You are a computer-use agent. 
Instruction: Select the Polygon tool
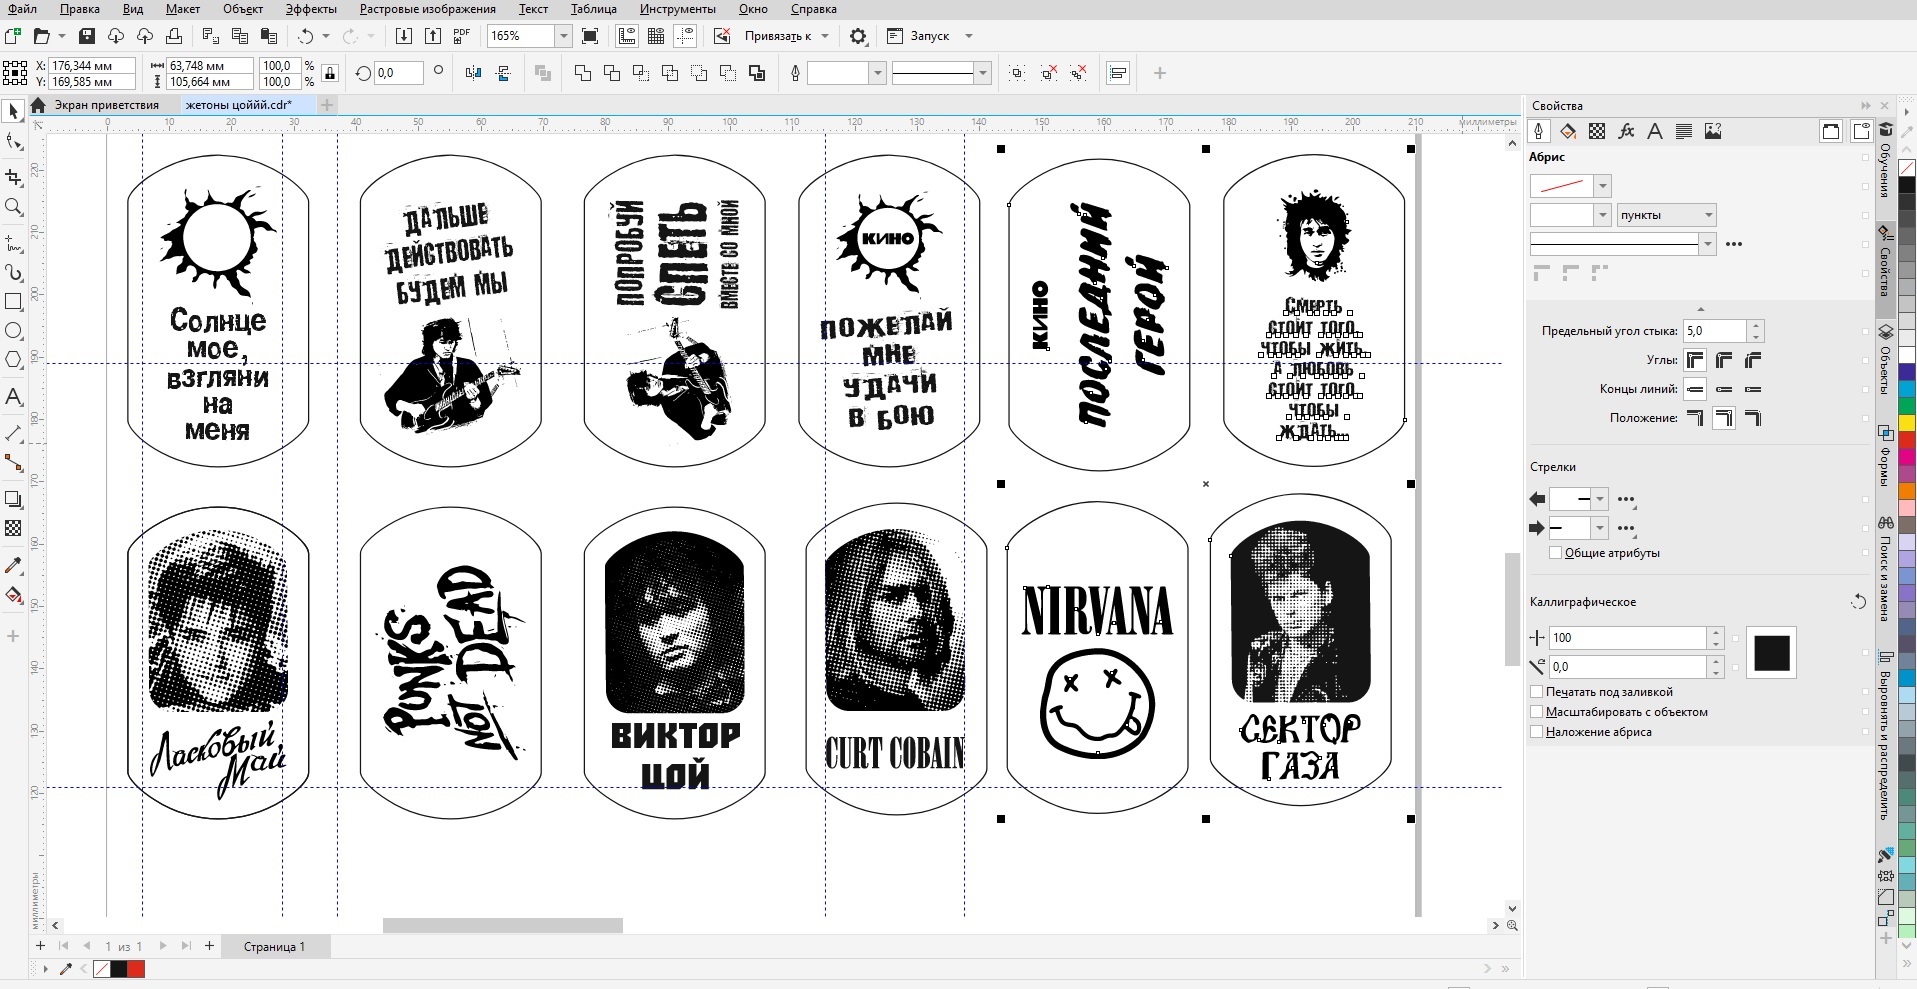point(13,360)
